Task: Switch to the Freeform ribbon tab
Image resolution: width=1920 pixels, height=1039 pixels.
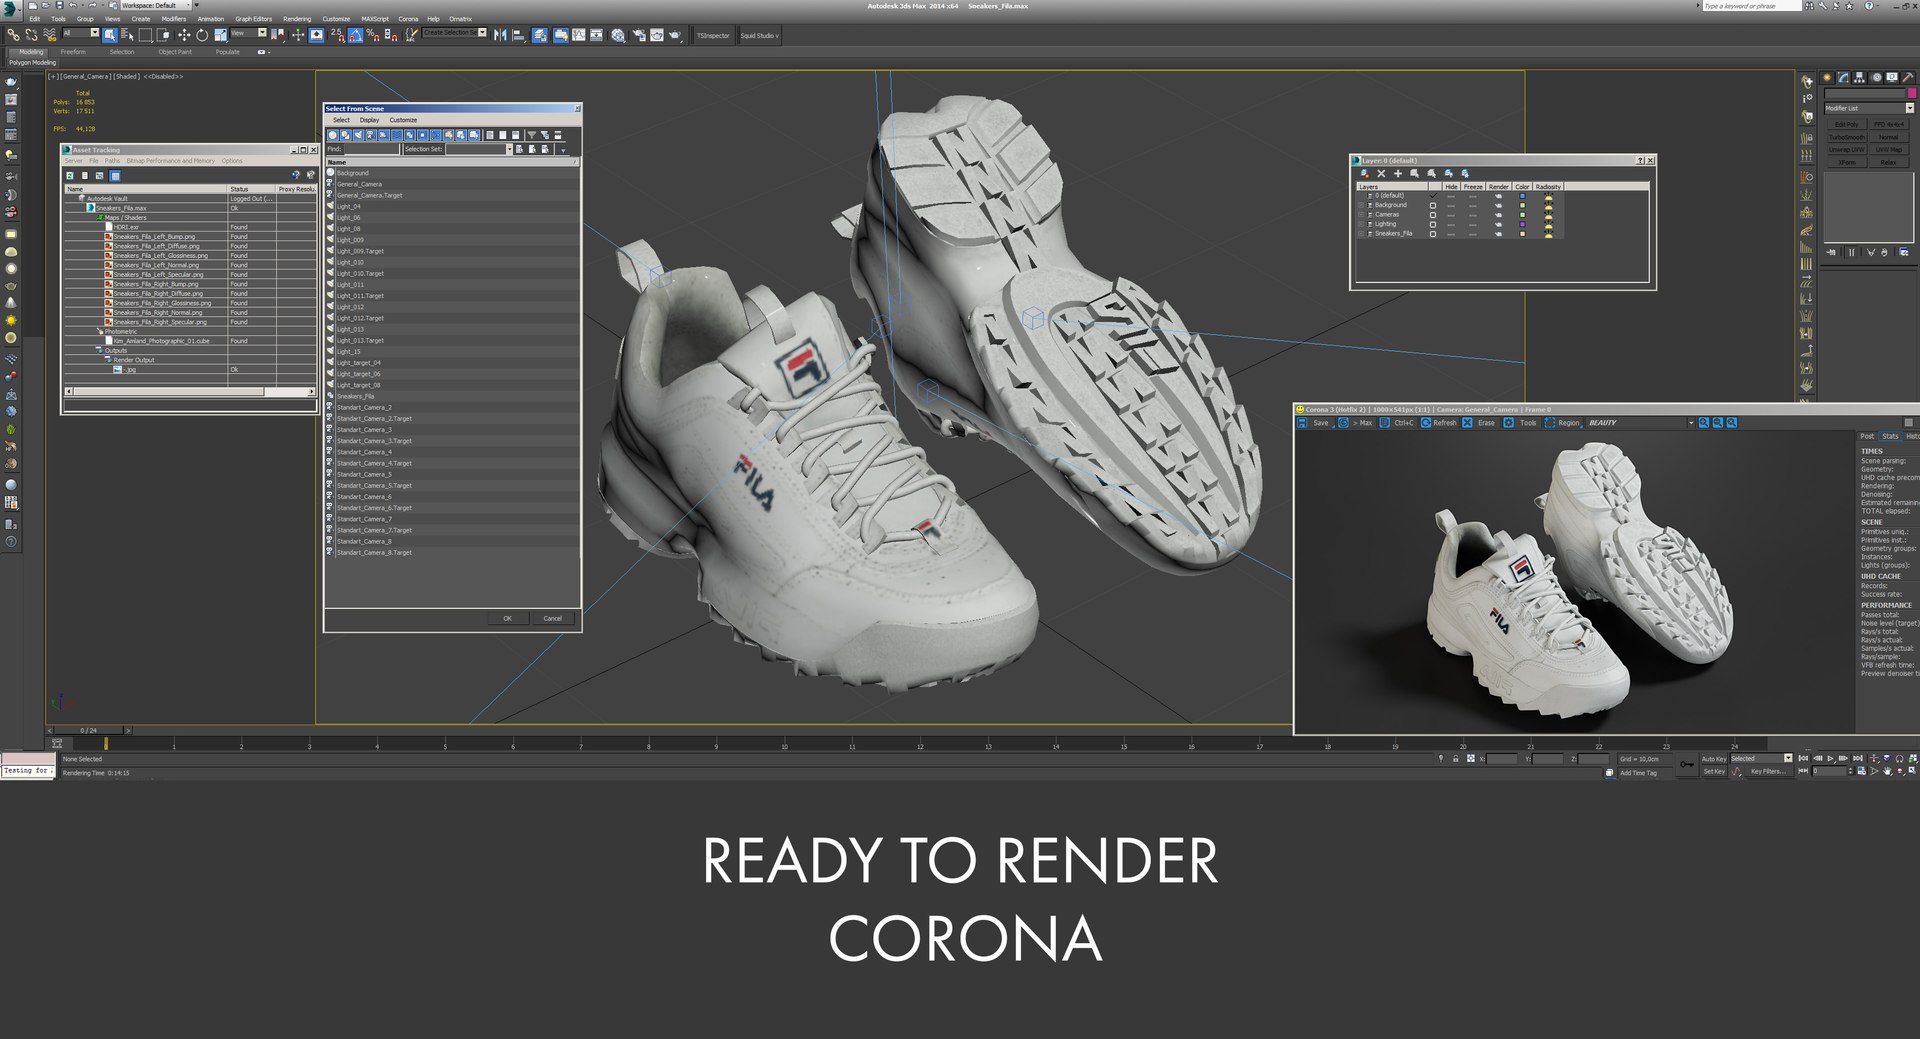Action: [x=73, y=52]
